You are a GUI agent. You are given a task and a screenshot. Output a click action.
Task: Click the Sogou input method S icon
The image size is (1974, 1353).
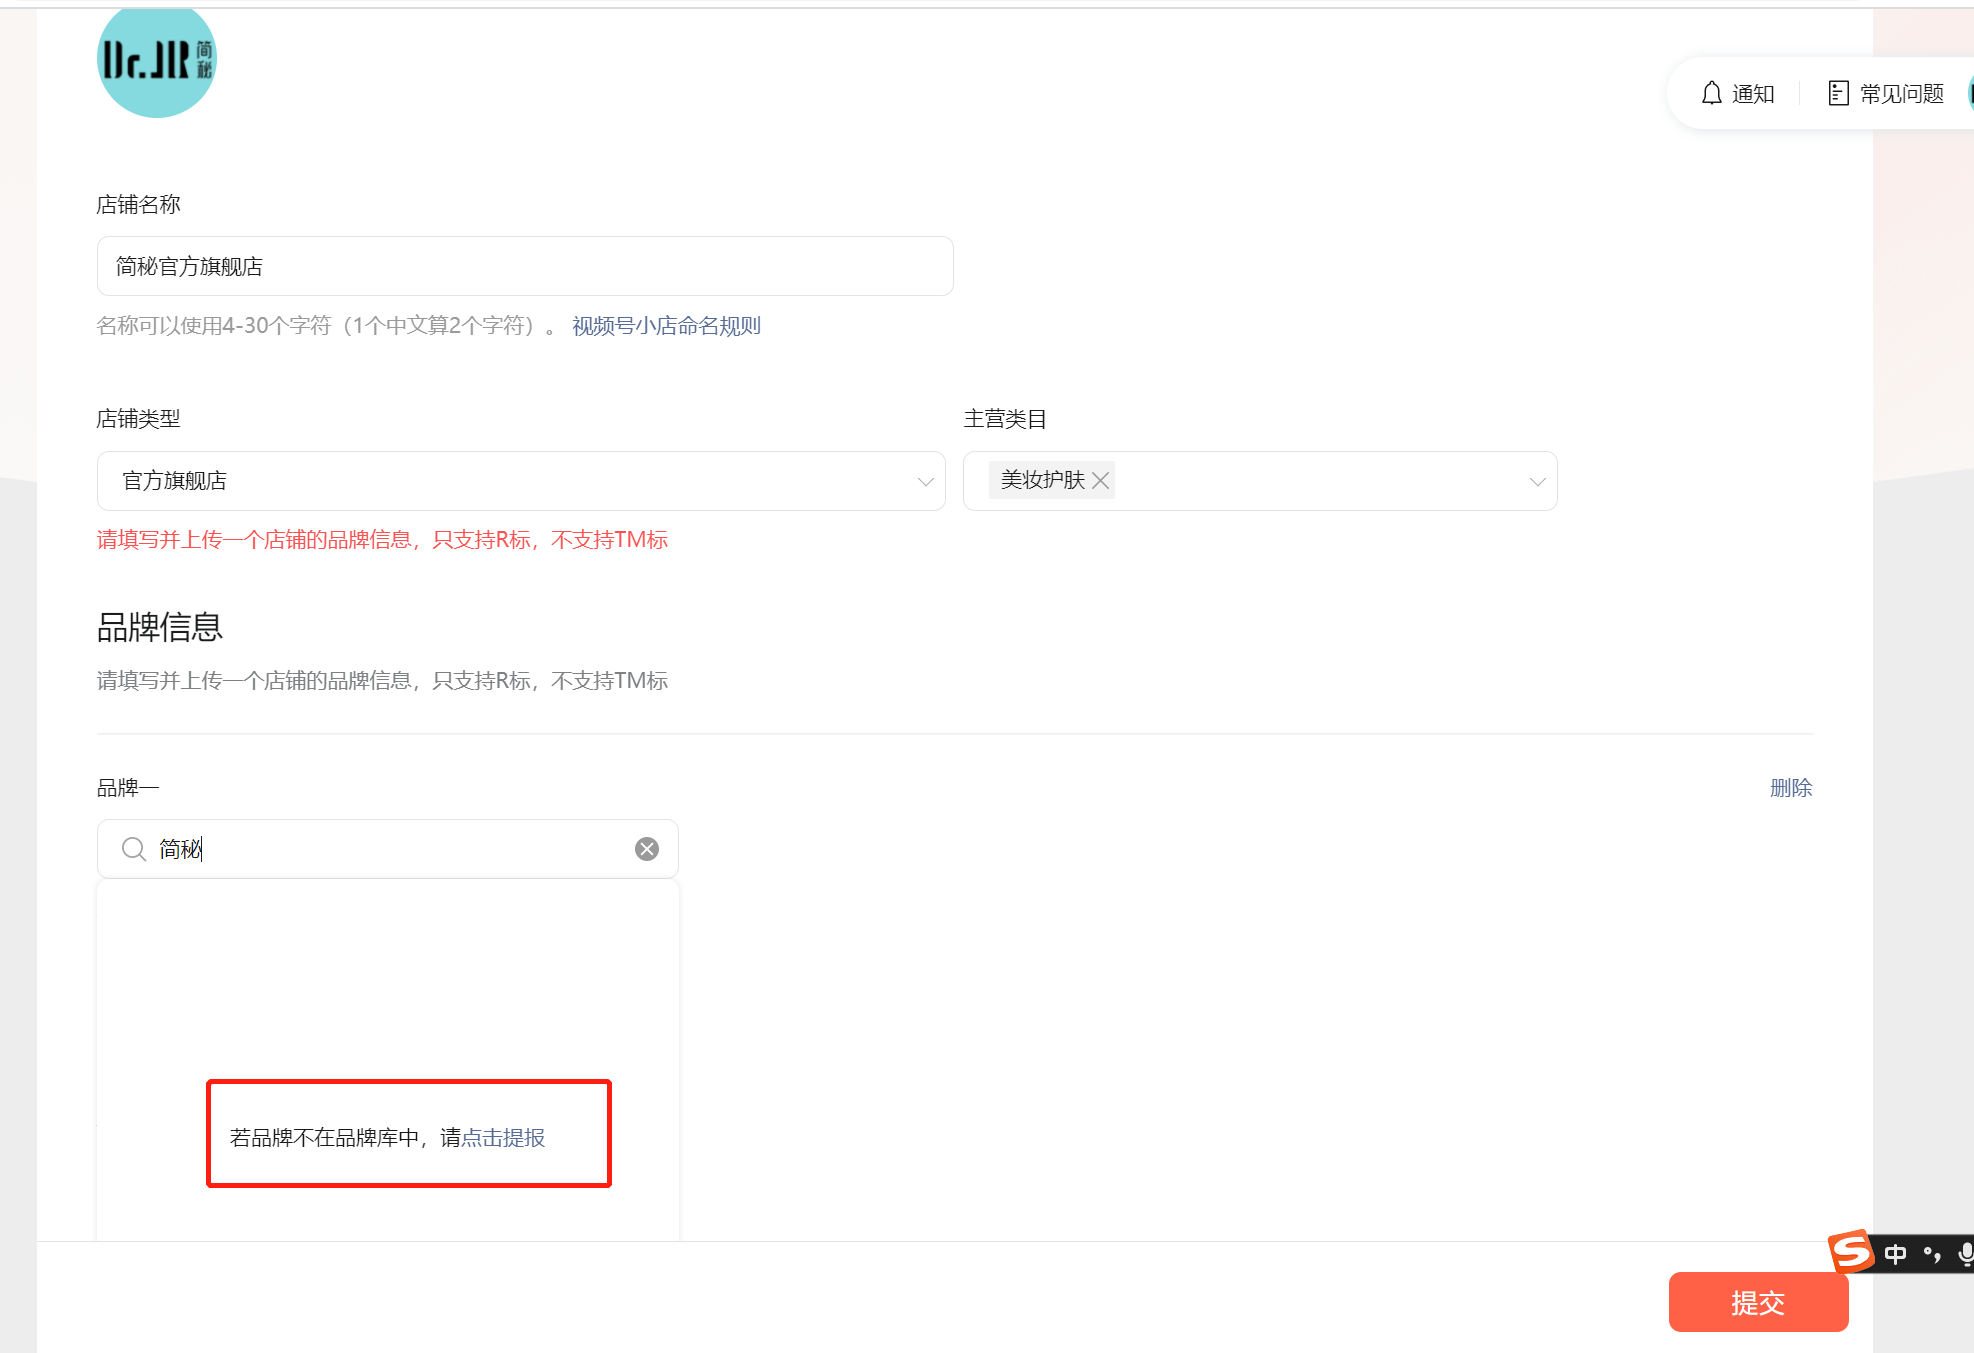pos(1850,1251)
